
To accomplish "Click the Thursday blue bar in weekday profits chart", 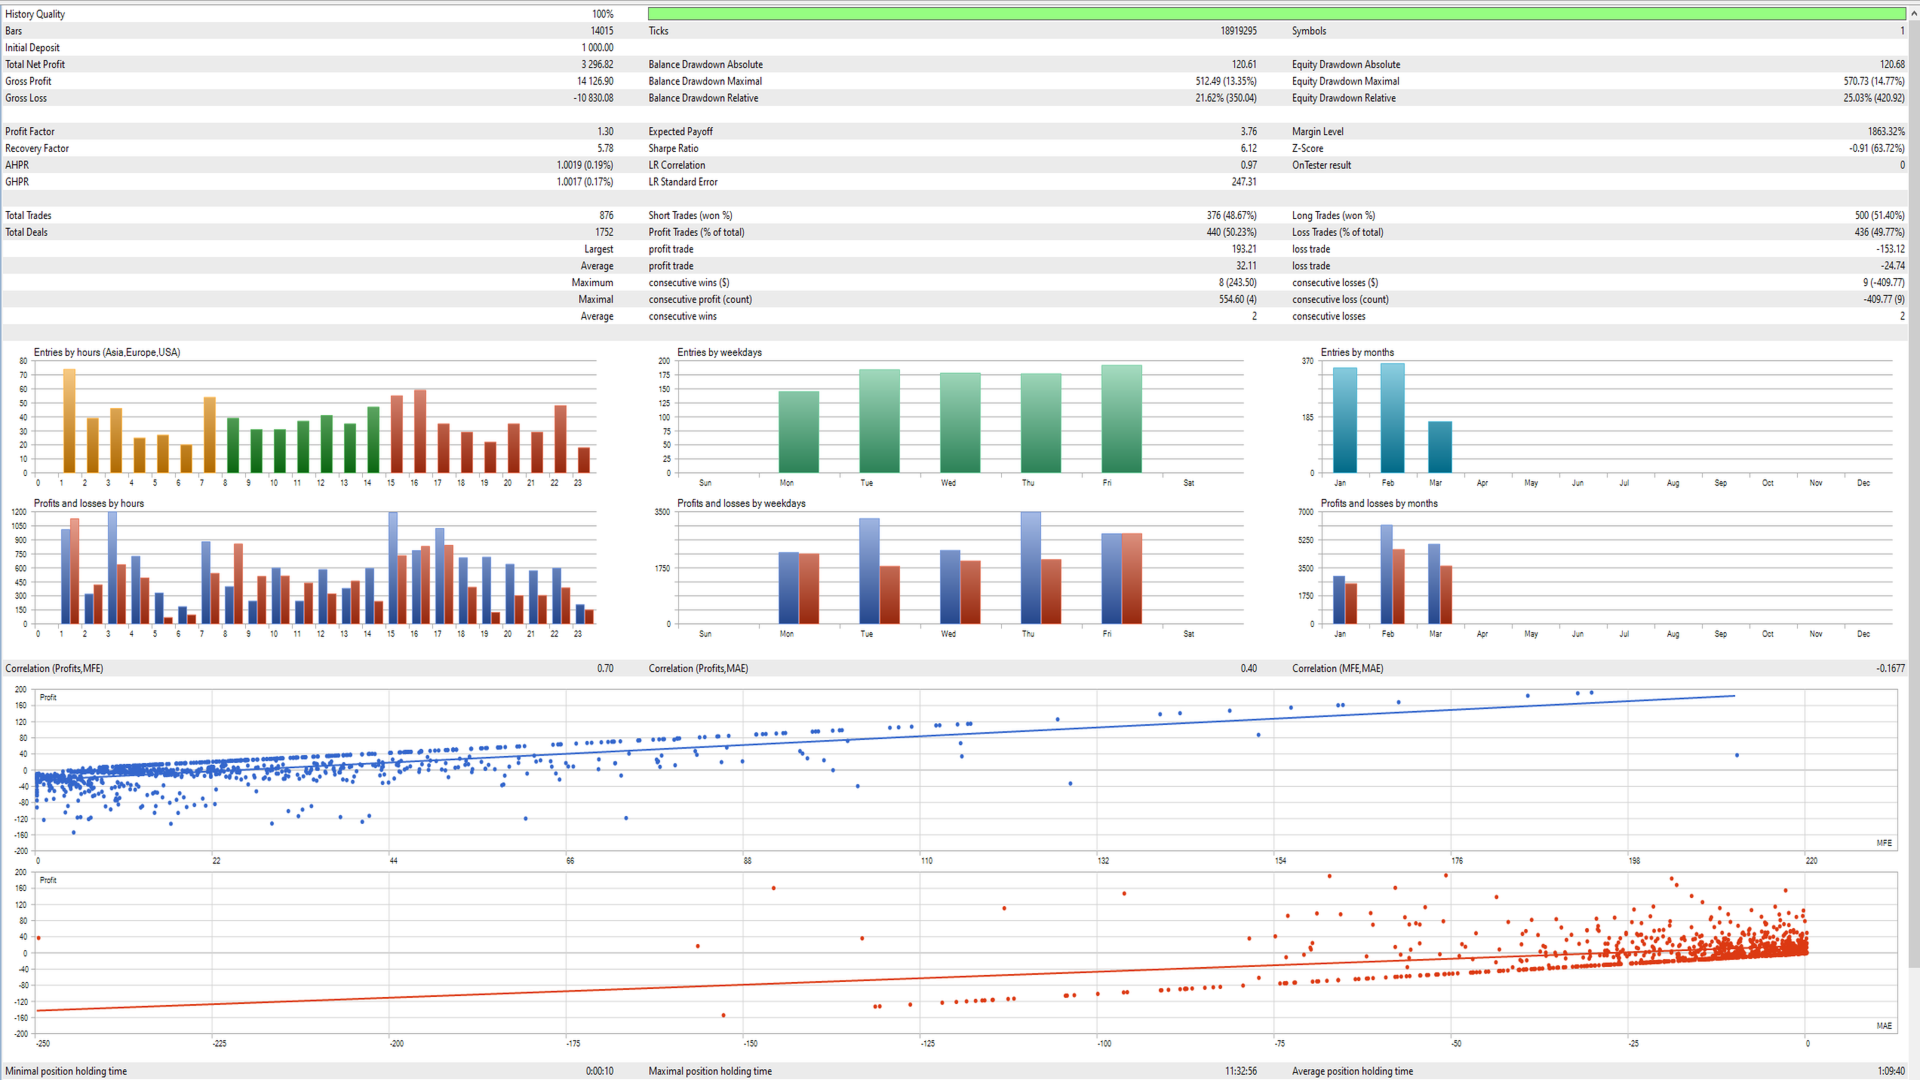I will 1030,568.
